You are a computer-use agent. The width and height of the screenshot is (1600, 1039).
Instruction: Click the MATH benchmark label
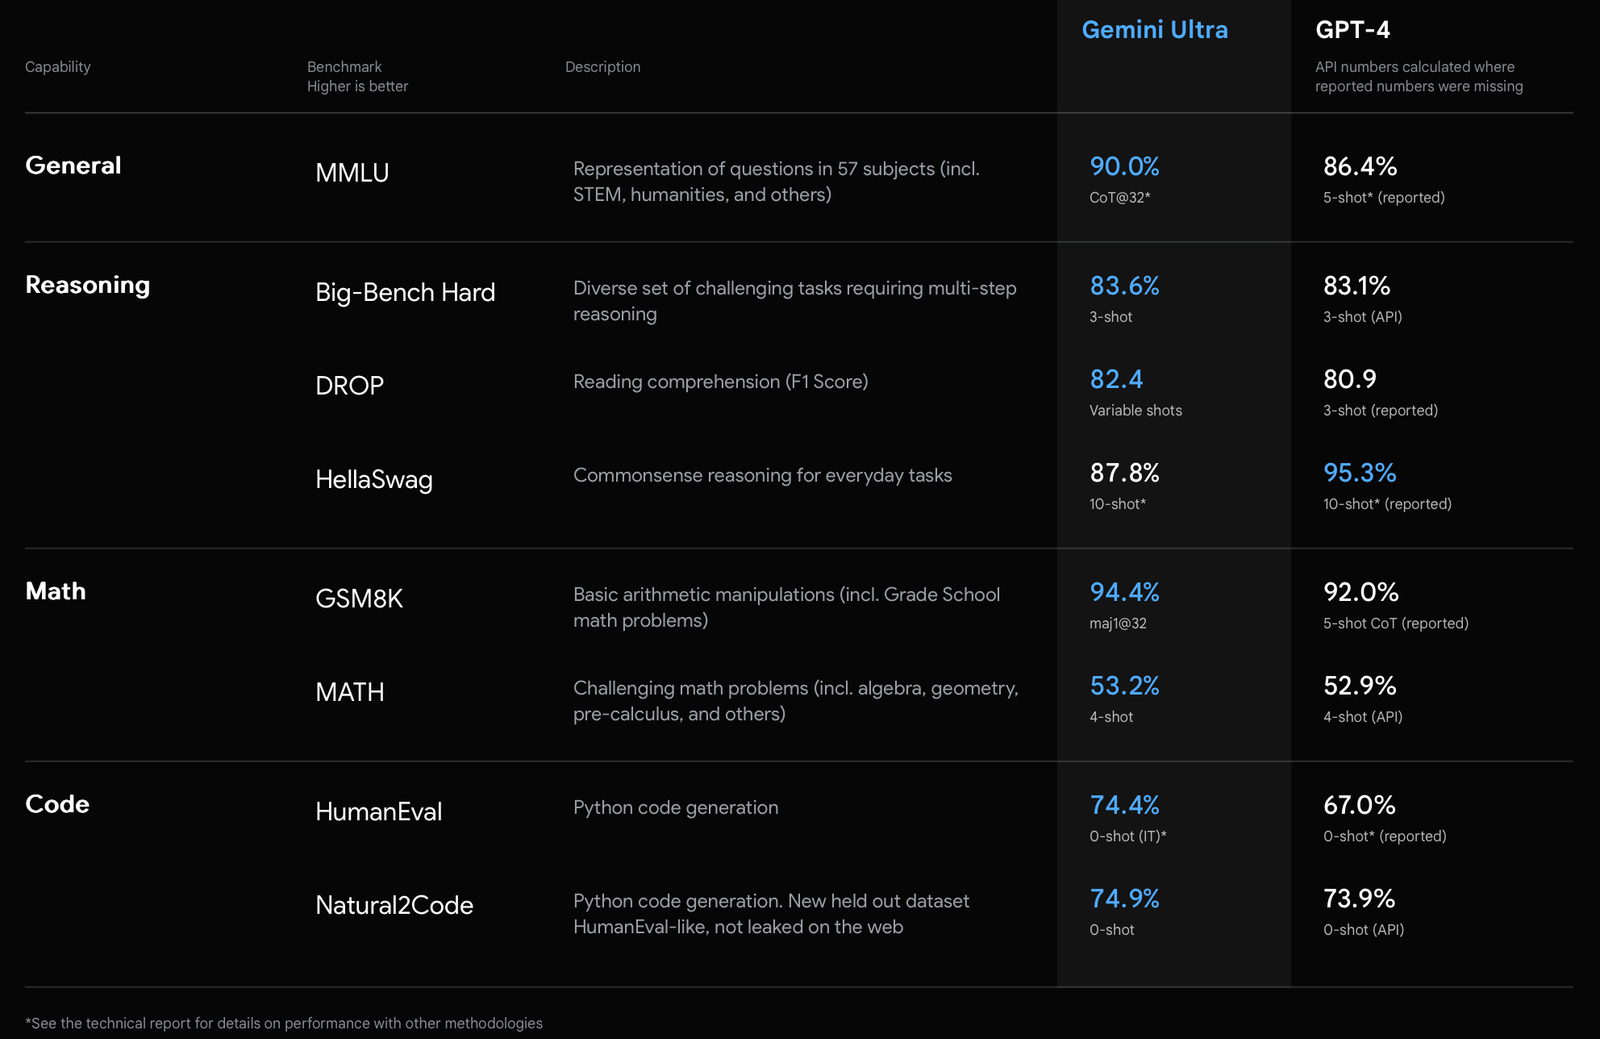tap(349, 692)
